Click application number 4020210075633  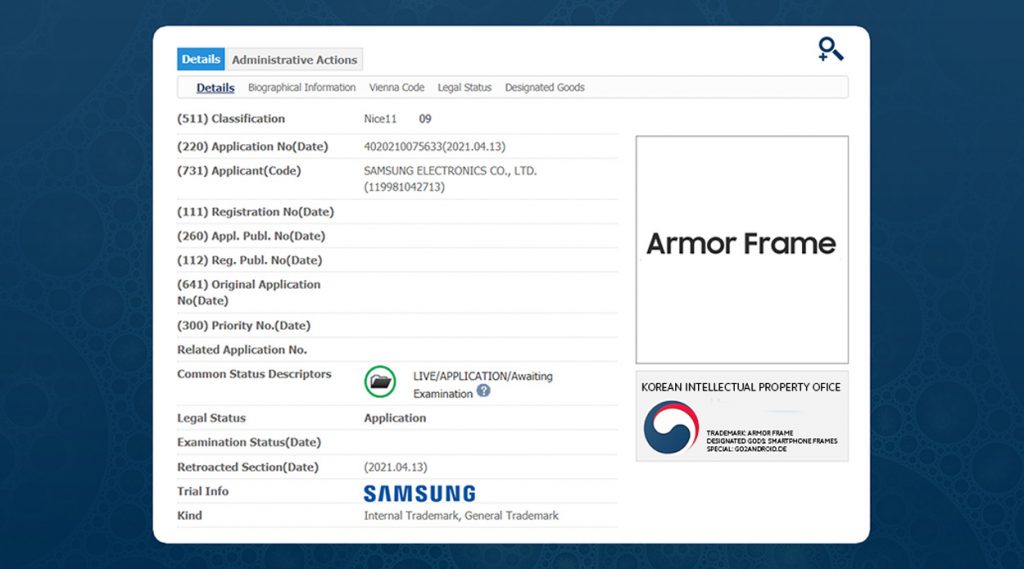(434, 147)
